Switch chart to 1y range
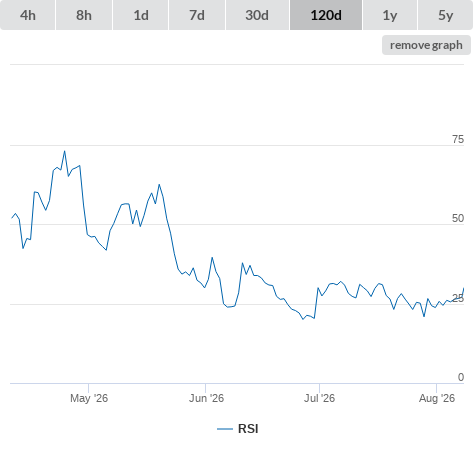This screenshot has height=455, width=474. tap(390, 15)
